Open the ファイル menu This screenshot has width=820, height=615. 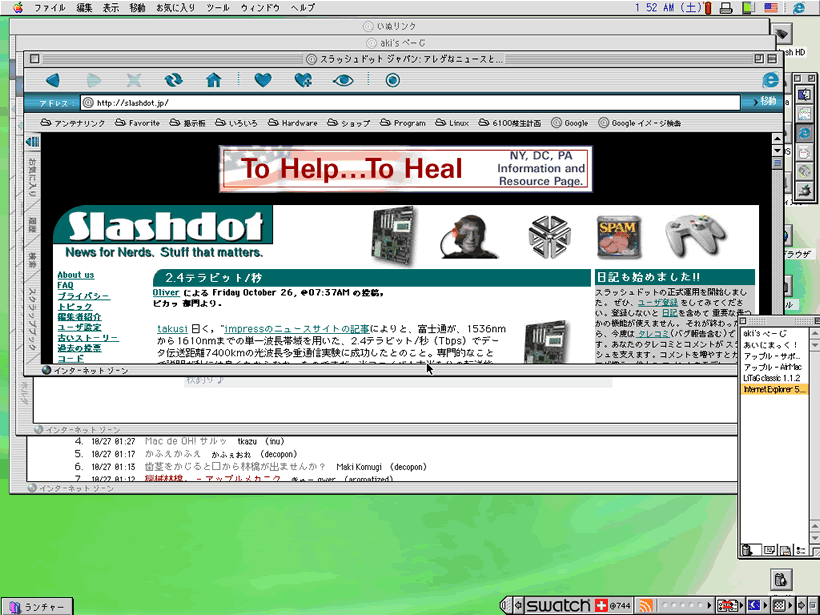tap(50, 7)
